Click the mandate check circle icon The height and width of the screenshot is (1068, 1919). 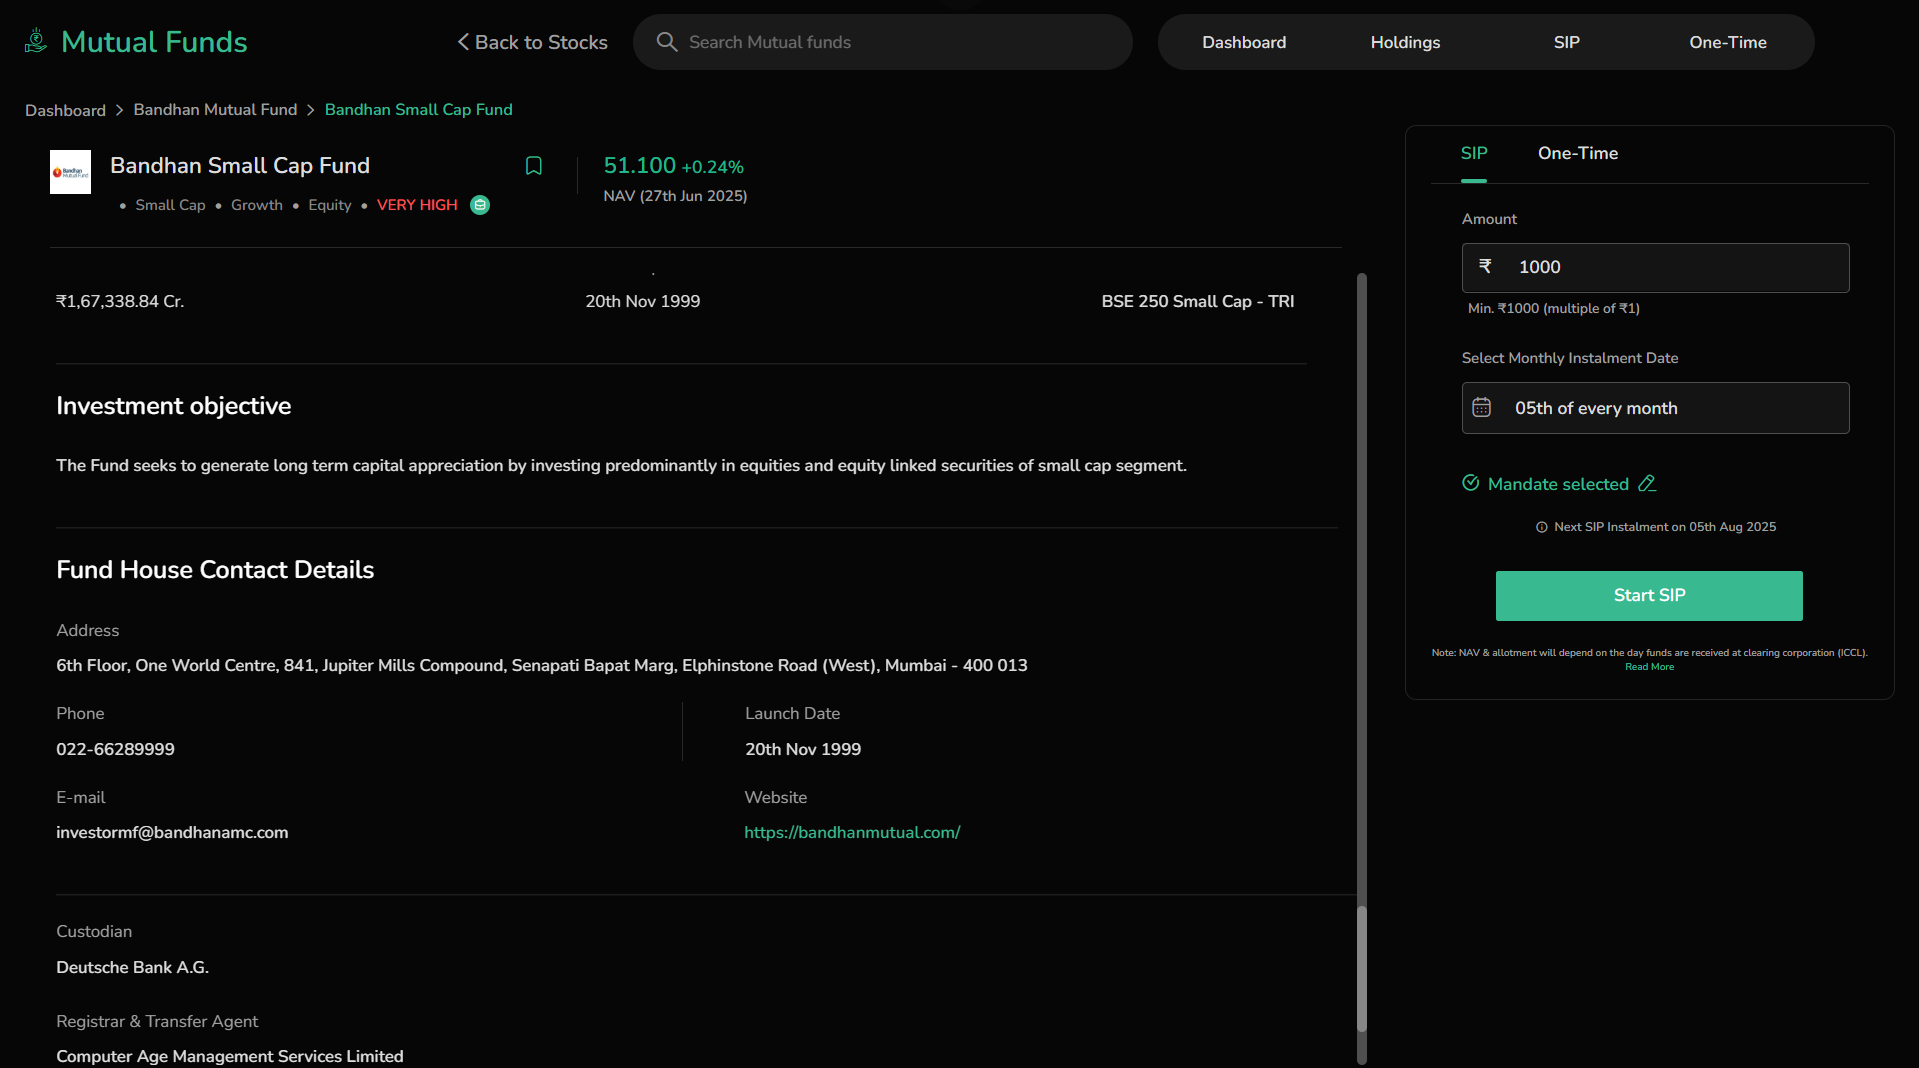(x=1471, y=483)
